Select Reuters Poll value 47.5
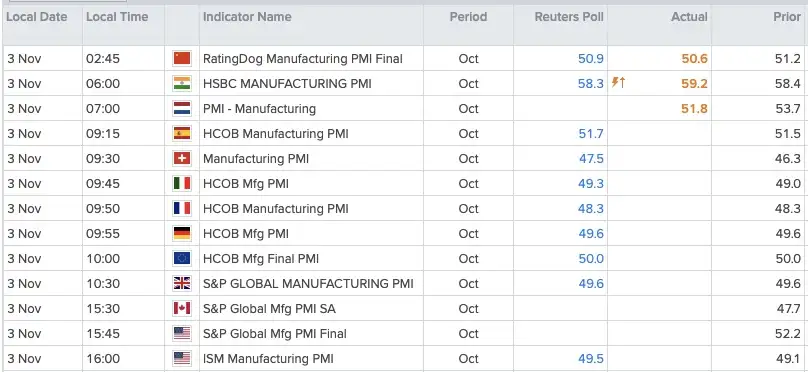This screenshot has height=372, width=808. pyautogui.click(x=591, y=159)
